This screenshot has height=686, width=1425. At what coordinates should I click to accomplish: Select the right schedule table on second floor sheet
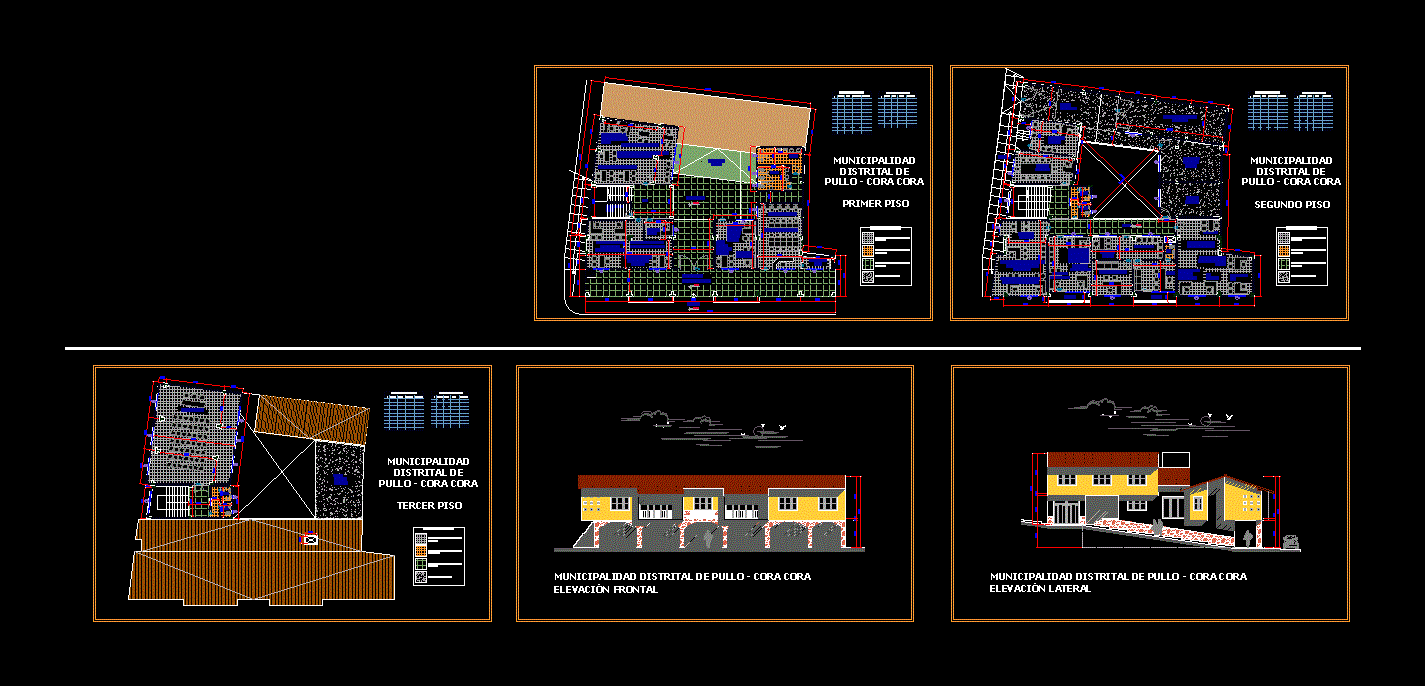(1313, 112)
